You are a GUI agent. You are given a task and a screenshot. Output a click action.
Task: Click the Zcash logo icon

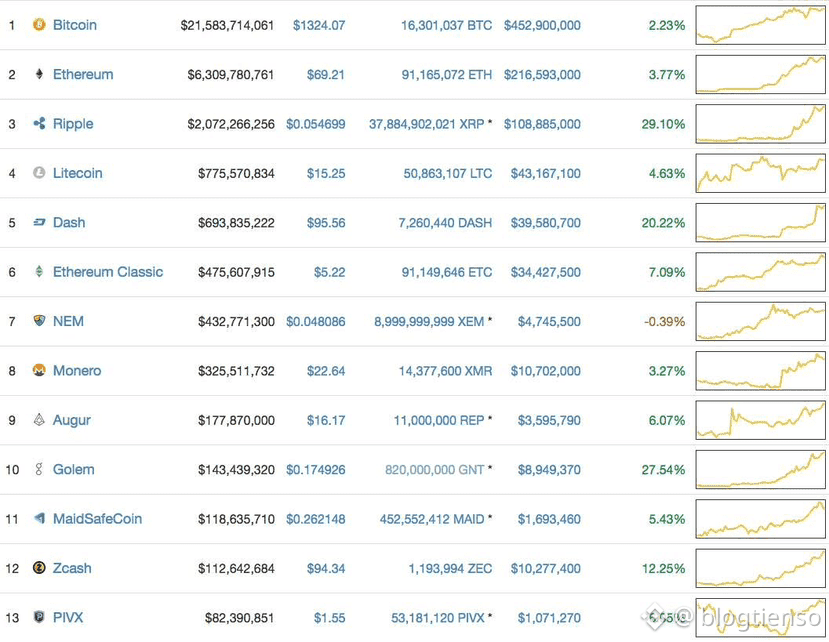click(39, 568)
